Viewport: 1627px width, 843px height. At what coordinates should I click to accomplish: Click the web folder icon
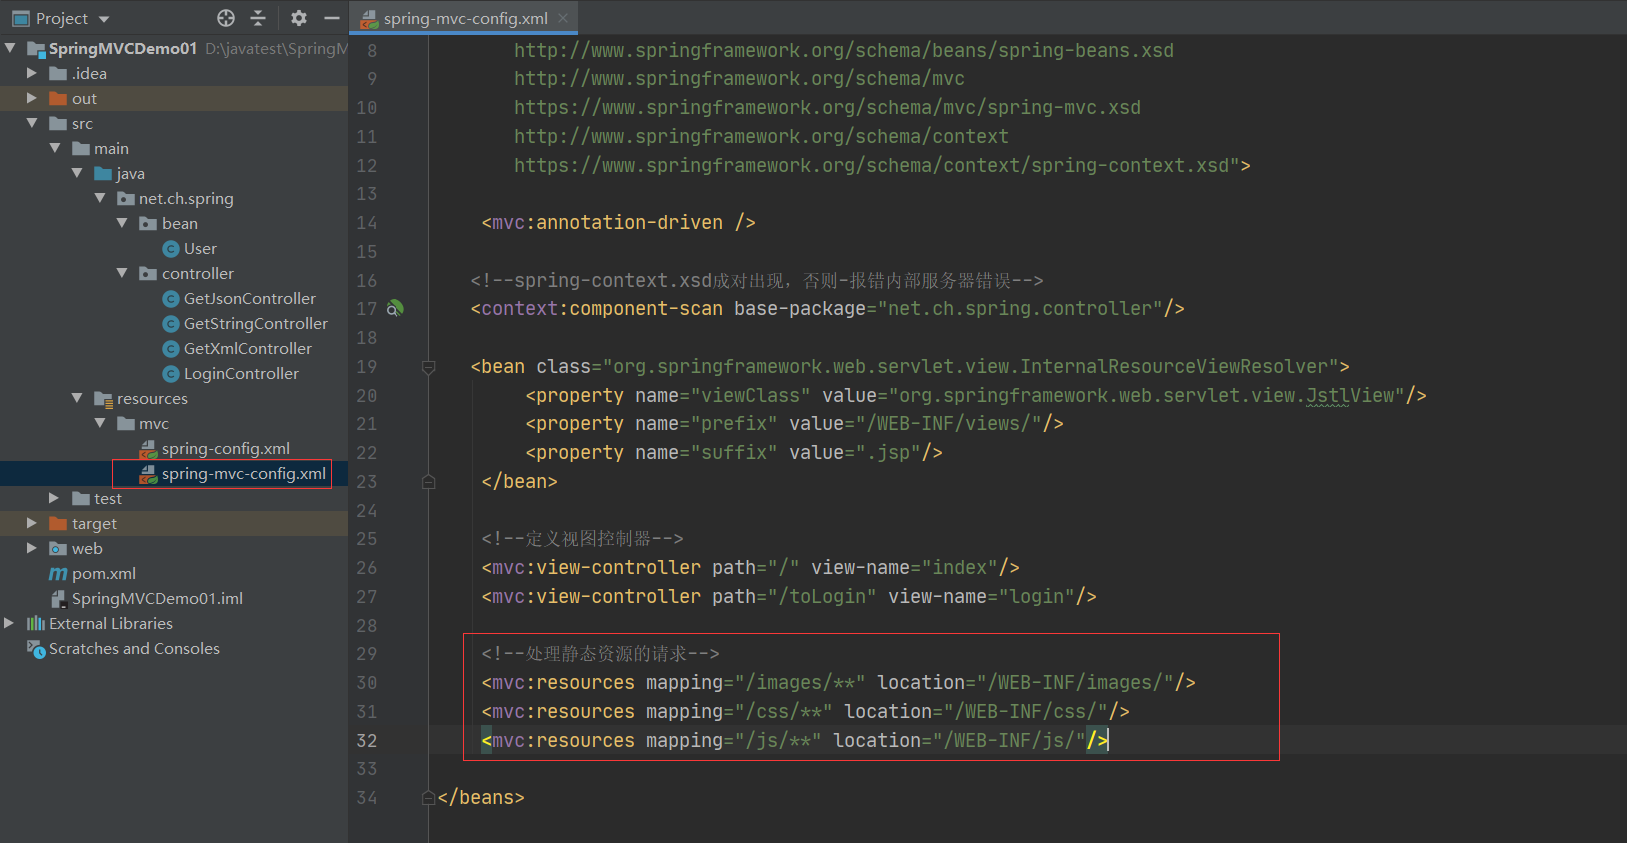pyautogui.click(x=58, y=549)
